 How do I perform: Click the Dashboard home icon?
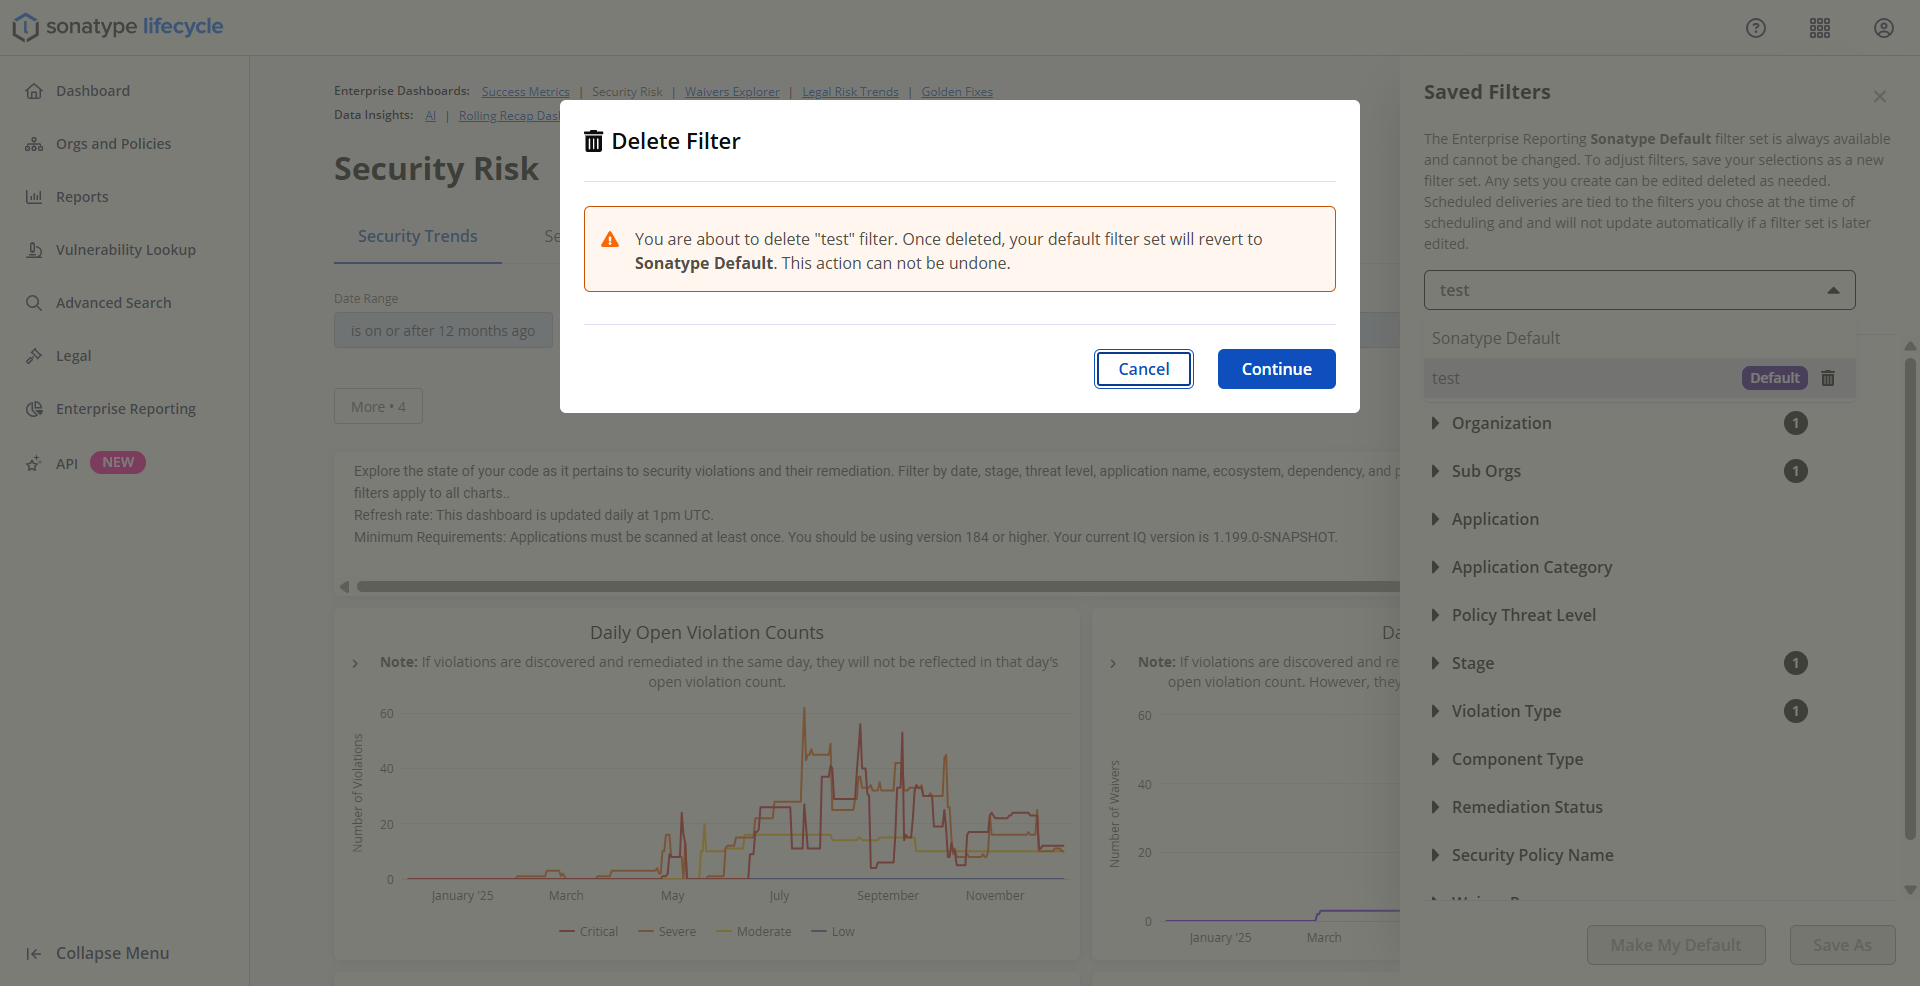click(x=34, y=91)
